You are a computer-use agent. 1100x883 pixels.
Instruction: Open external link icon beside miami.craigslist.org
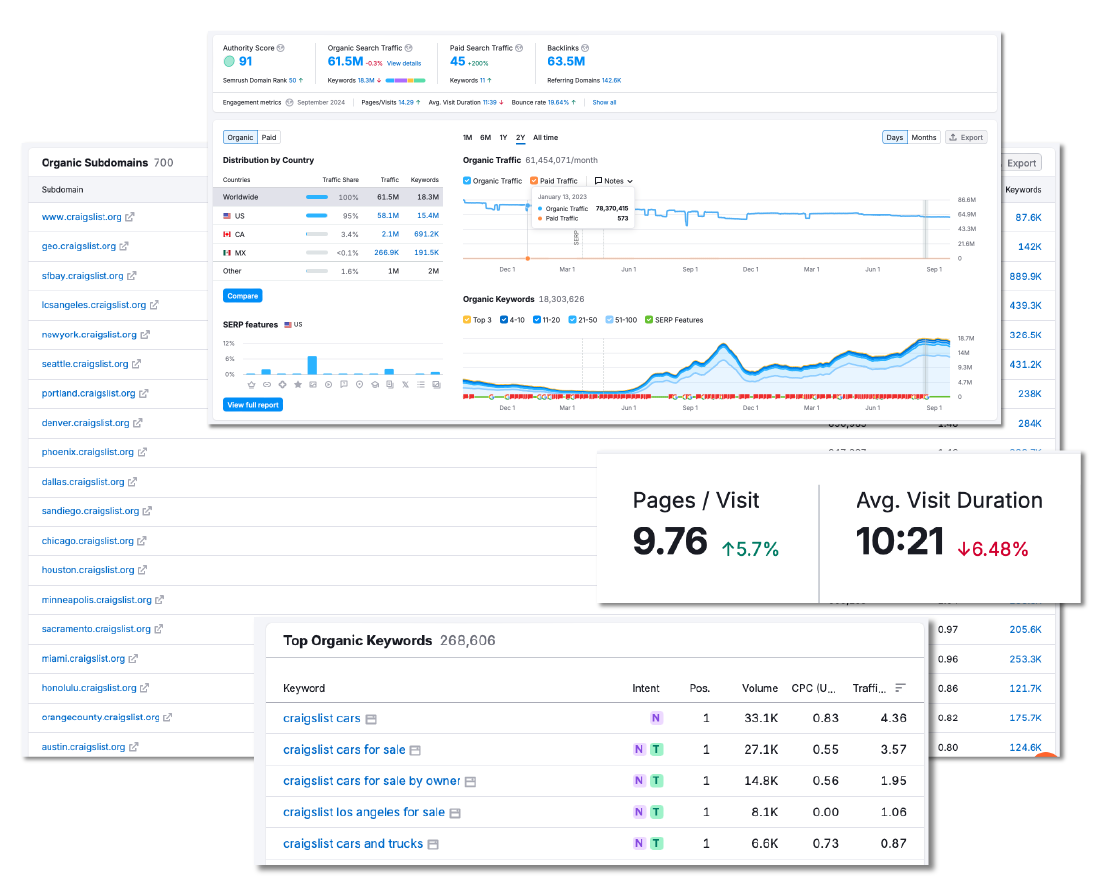tap(133, 659)
